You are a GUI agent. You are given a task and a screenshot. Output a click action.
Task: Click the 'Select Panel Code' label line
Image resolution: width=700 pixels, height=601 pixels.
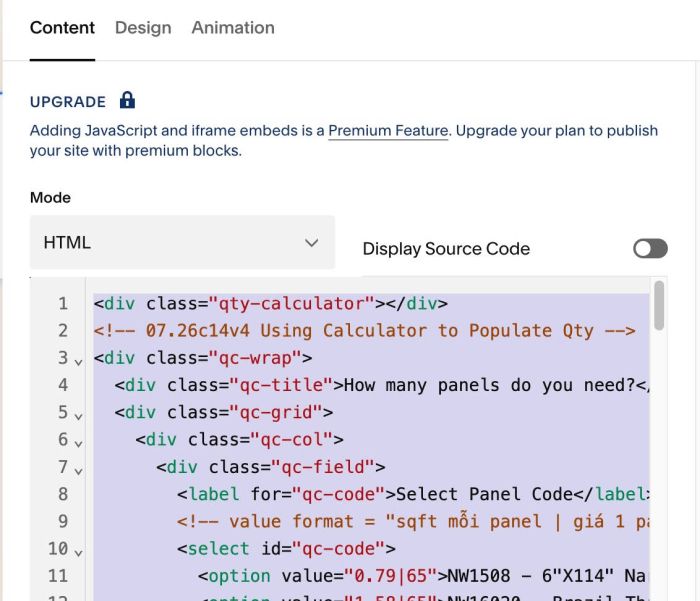point(413,494)
